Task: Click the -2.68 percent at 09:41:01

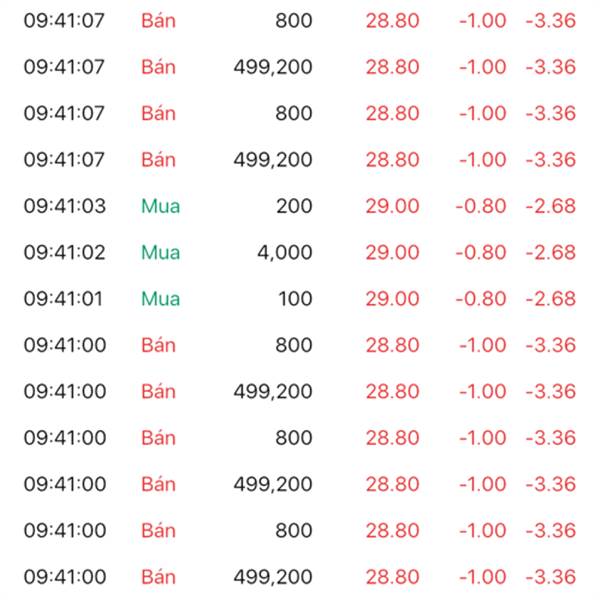Action: tap(550, 299)
